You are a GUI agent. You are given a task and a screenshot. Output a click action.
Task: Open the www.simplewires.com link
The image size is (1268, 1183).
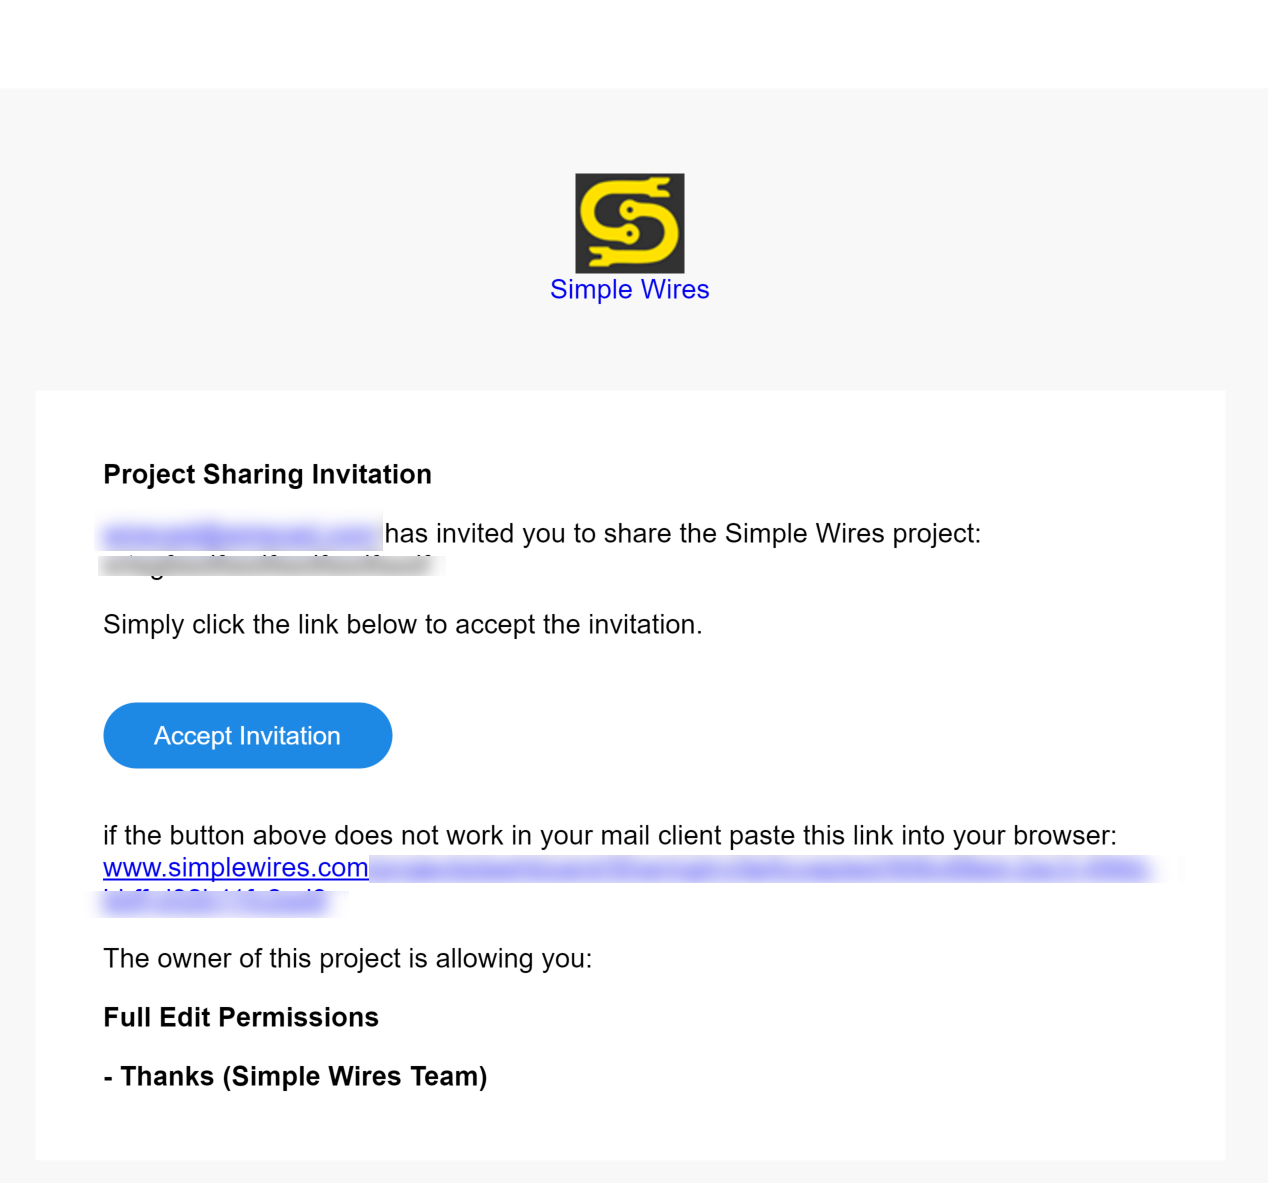tap(236, 867)
